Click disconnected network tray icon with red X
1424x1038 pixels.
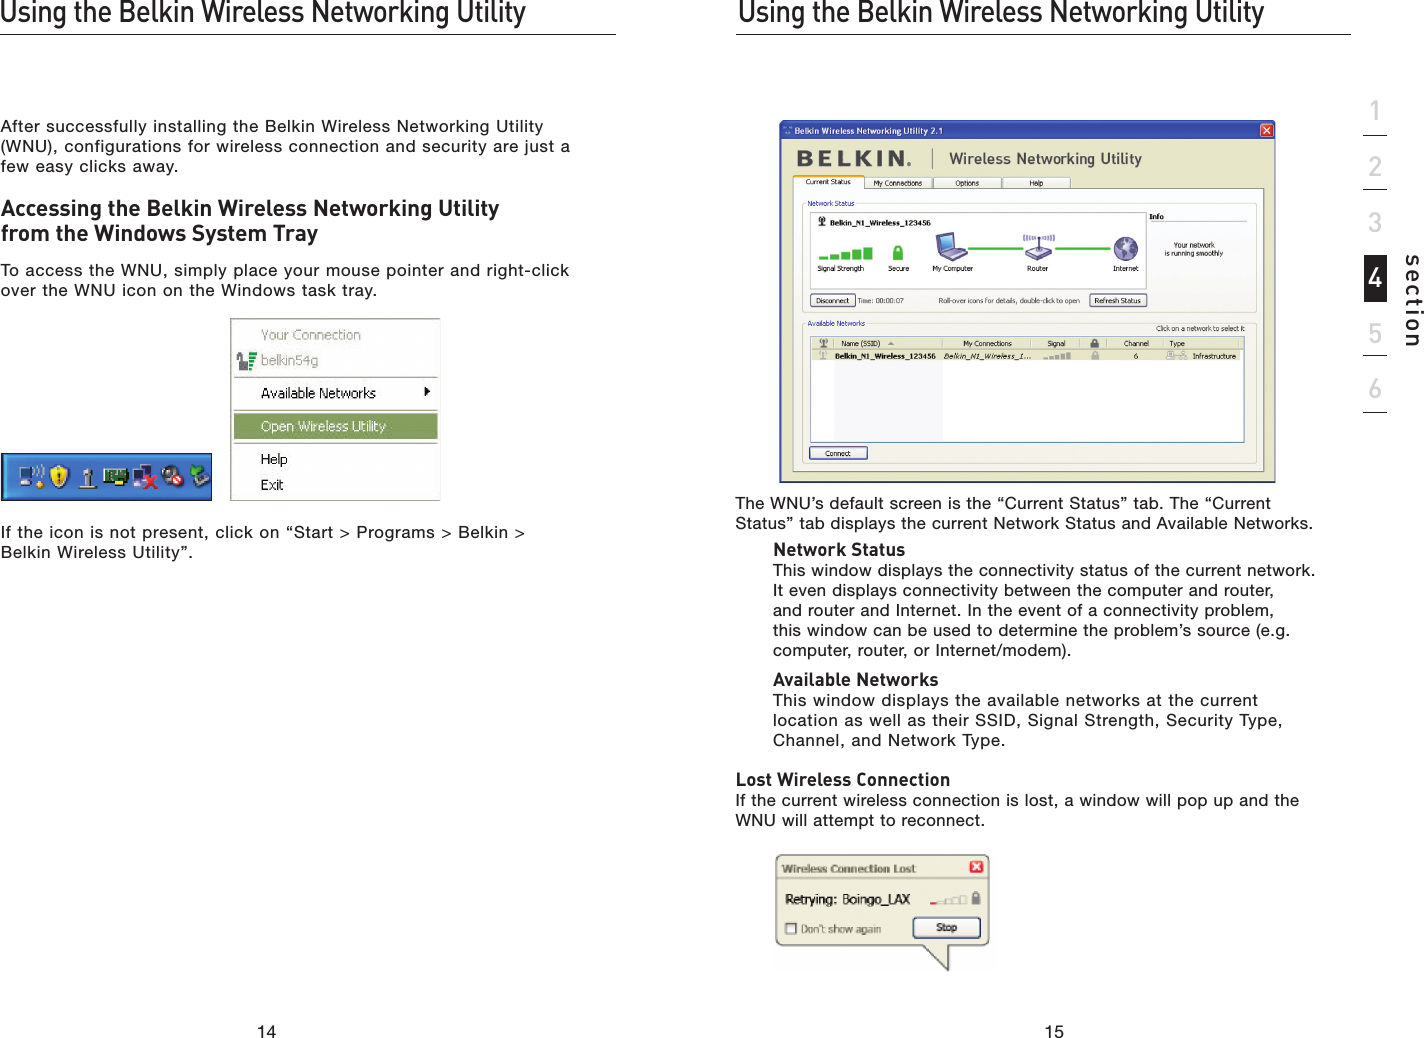coord(145,478)
